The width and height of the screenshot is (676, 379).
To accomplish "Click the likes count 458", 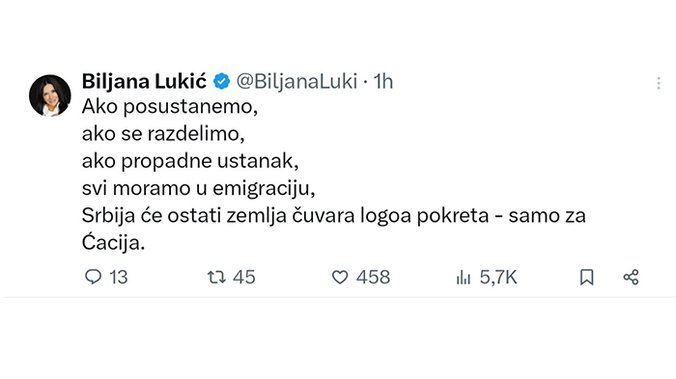I will pos(373,277).
